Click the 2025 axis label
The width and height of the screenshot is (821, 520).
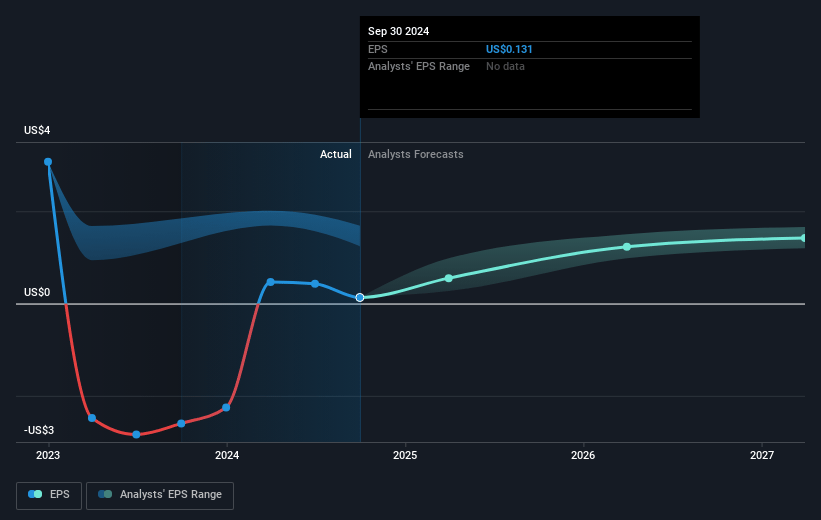(x=405, y=455)
